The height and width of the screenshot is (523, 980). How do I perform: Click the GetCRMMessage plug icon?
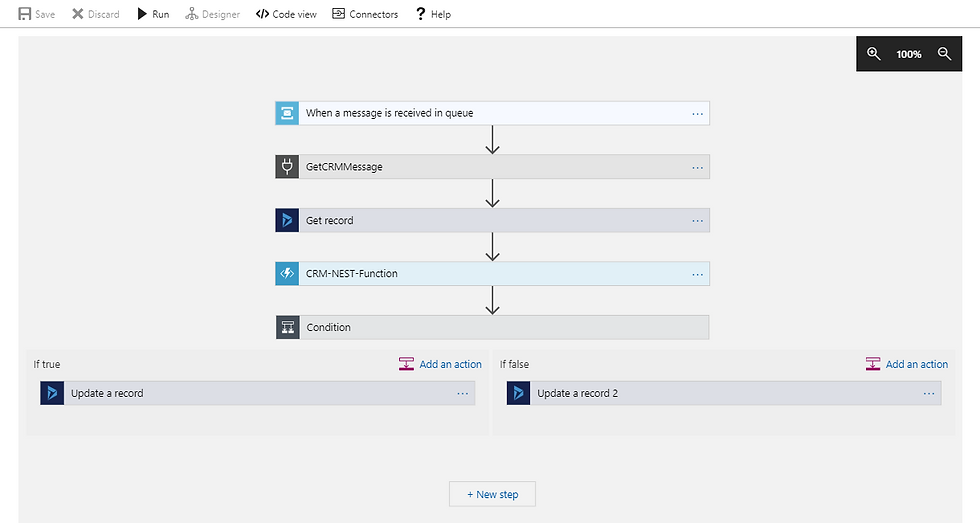point(287,167)
